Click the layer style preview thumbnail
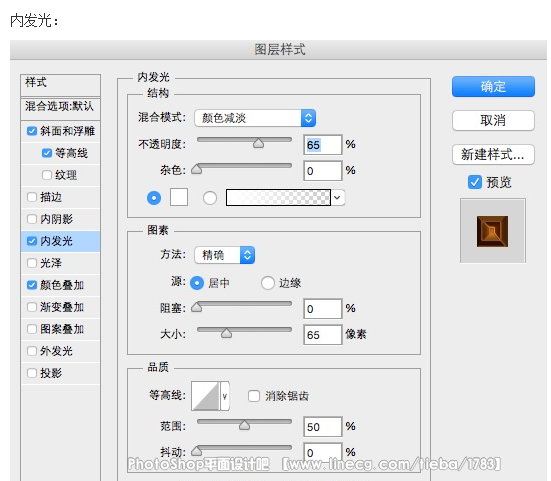551x481 pixels. [x=492, y=231]
